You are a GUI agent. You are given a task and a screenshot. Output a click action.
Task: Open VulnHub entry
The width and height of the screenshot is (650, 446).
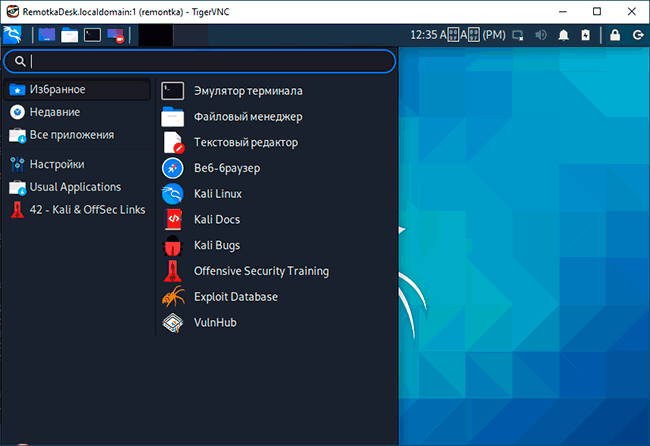pyautogui.click(x=277, y=322)
